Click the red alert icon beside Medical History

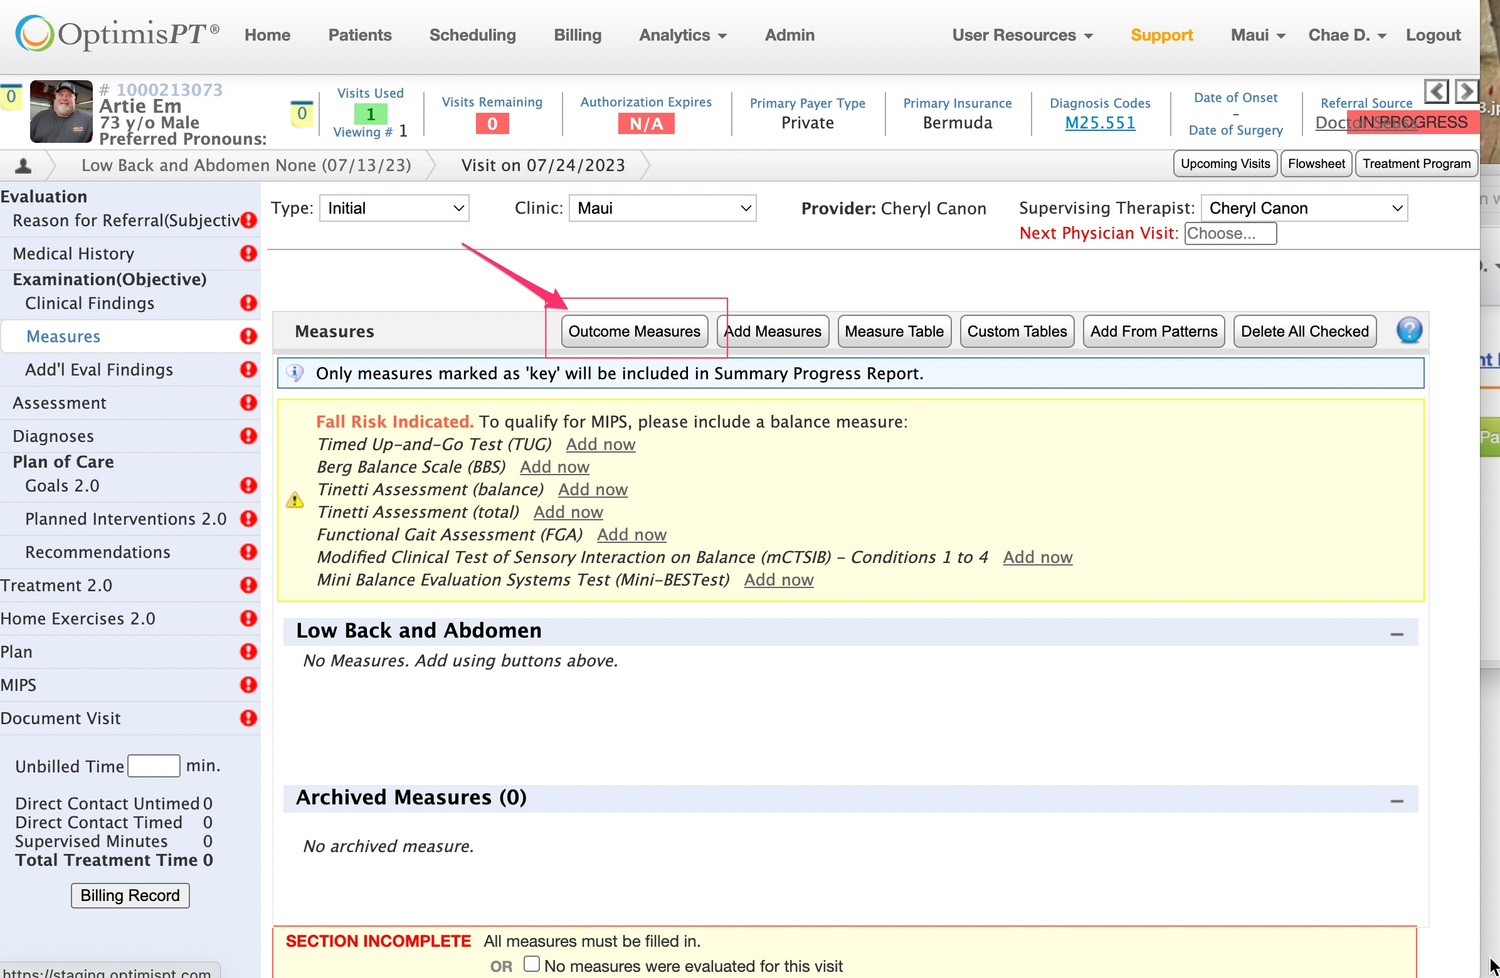tap(248, 254)
